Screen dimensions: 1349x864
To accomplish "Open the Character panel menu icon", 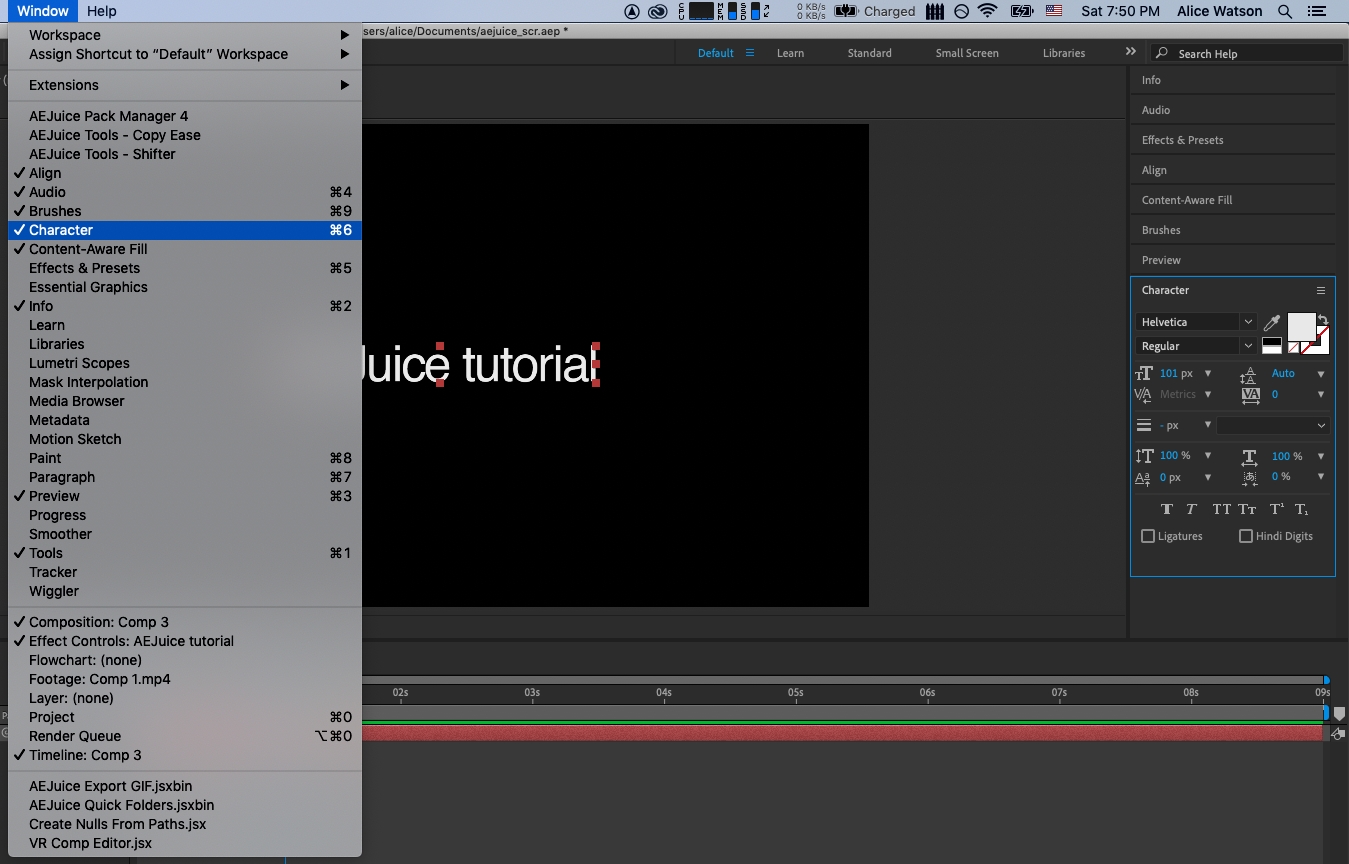I will point(1320,291).
